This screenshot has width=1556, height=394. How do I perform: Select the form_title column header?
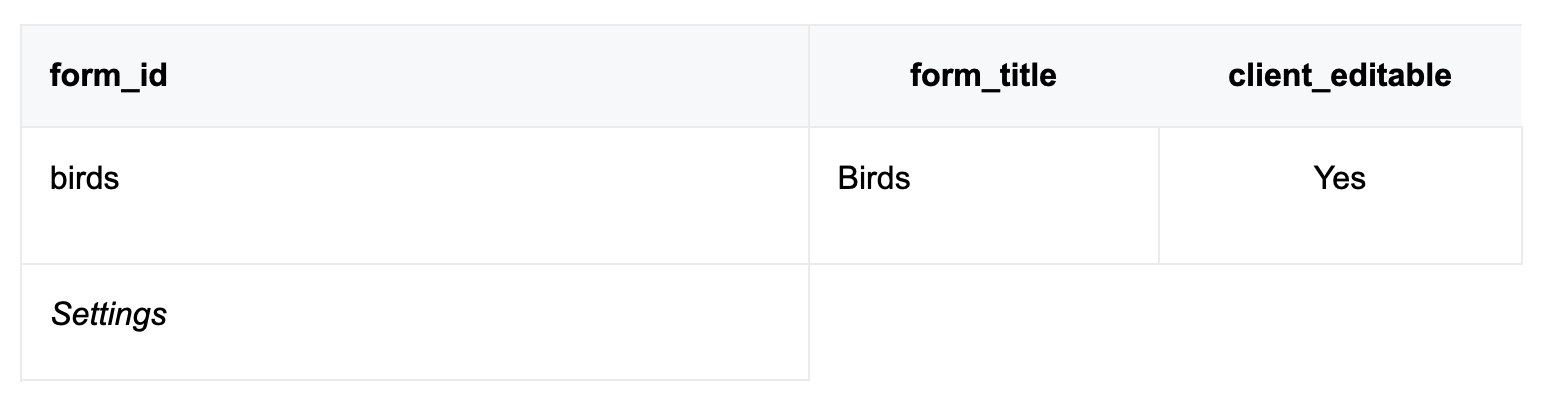tap(984, 76)
